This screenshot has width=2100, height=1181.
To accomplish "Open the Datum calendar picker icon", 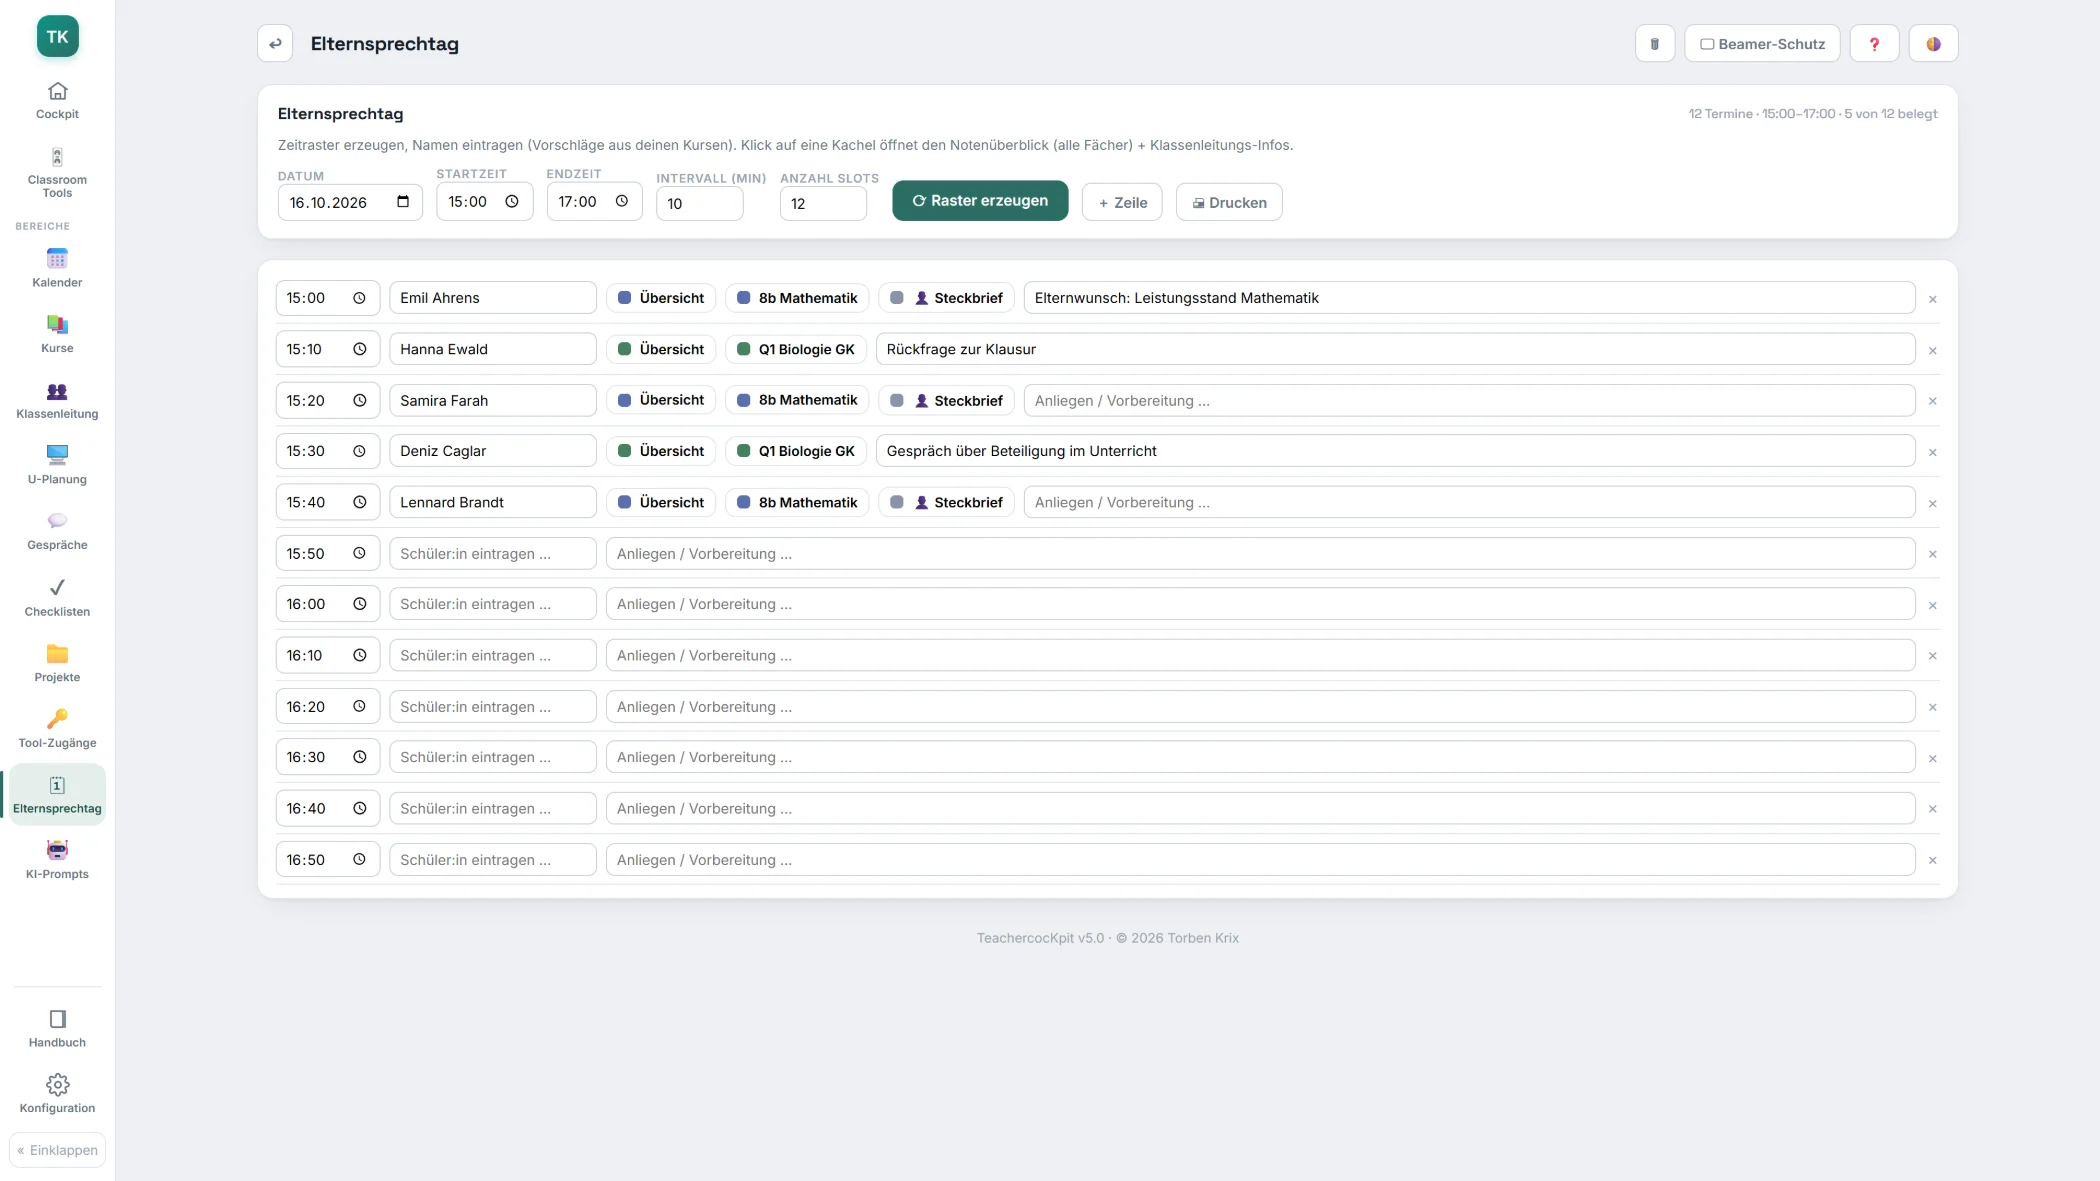I will coord(403,202).
